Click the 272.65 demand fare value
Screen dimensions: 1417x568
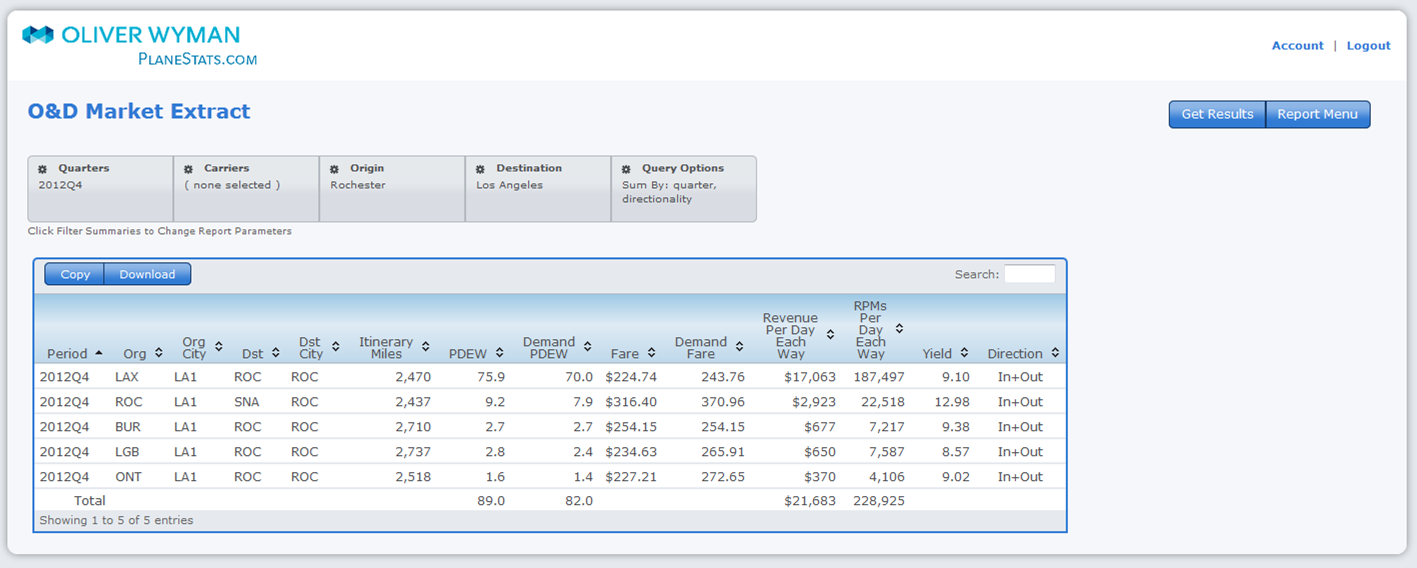(x=723, y=477)
